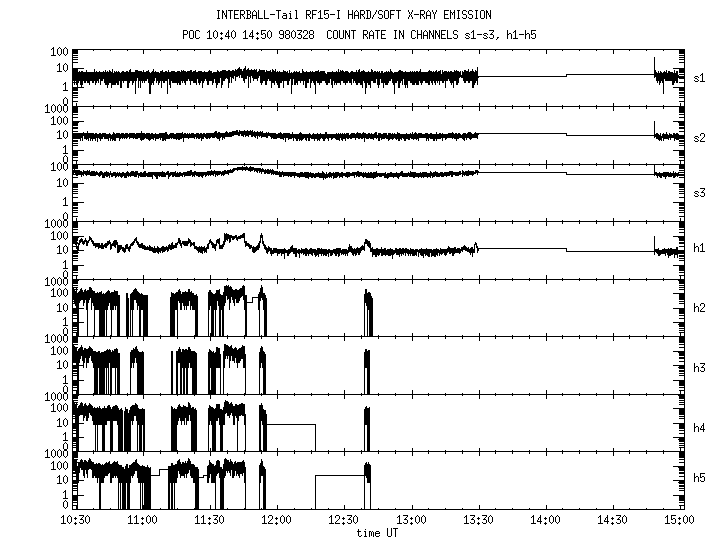Click the 13:30 time axis tick label

pyautogui.click(x=478, y=520)
